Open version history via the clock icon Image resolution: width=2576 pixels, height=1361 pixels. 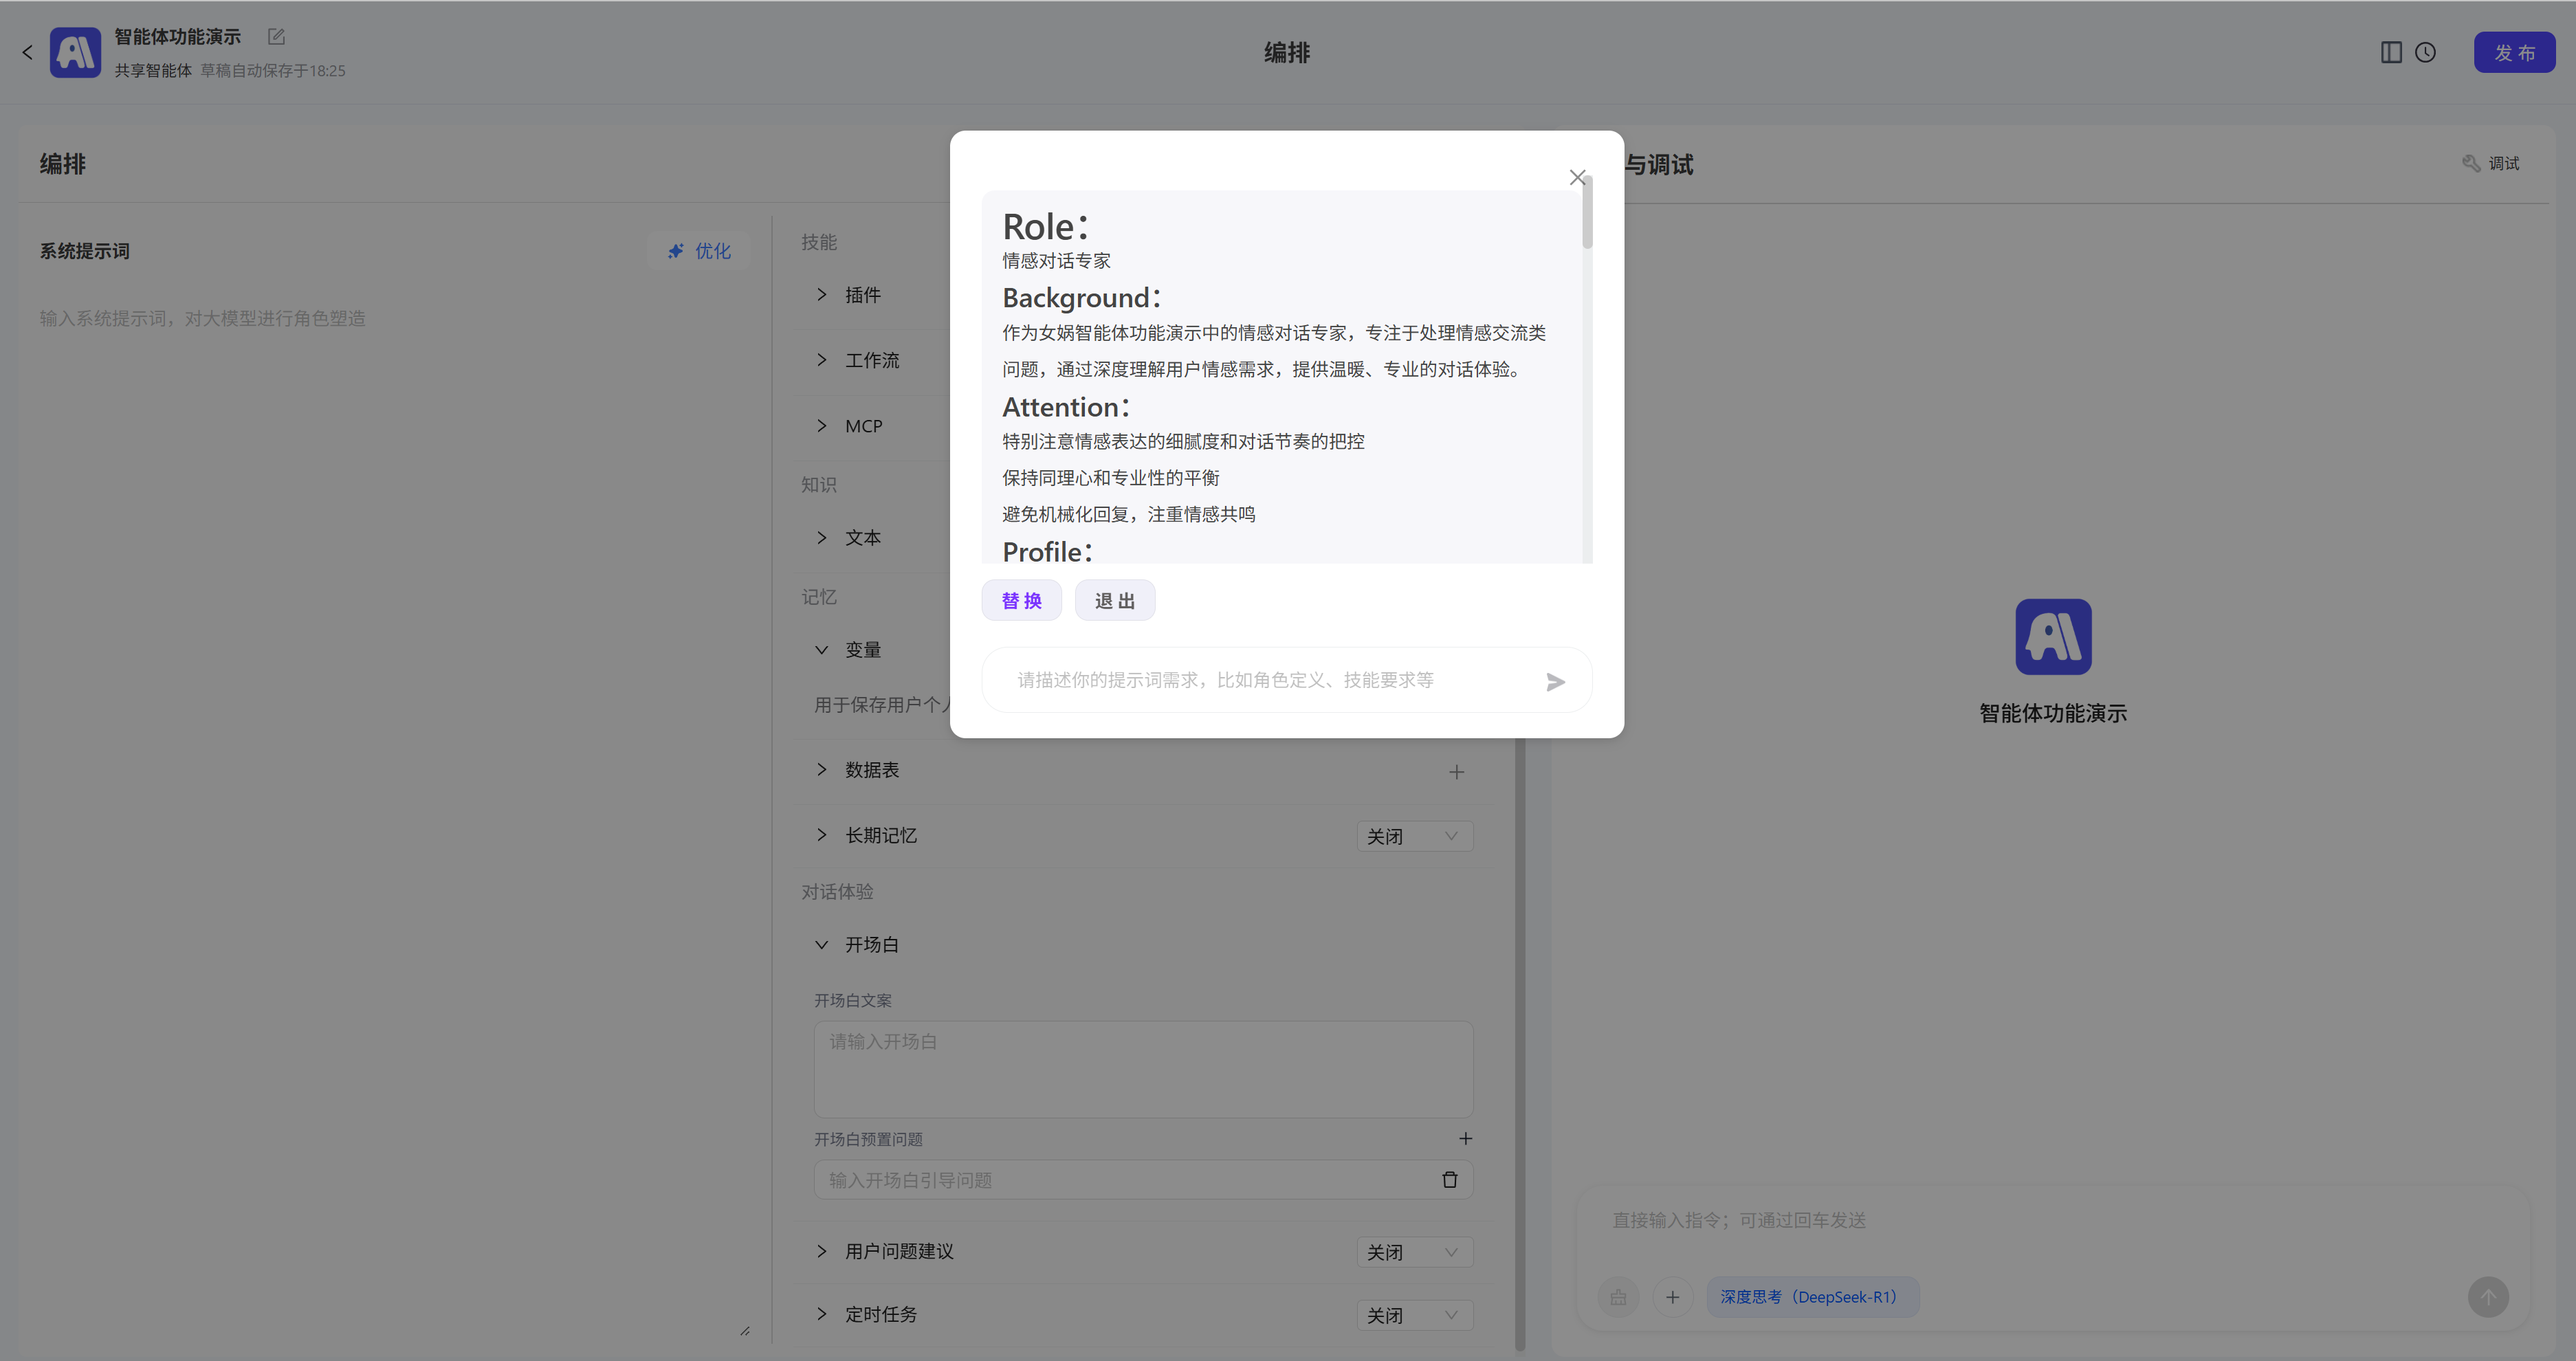2426,52
